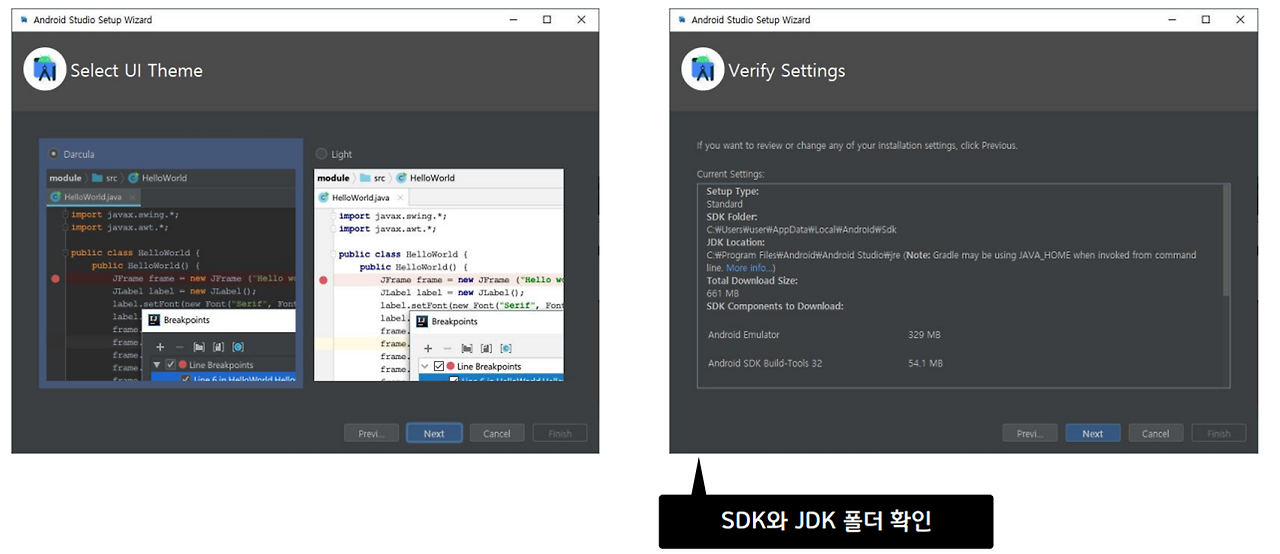
Task: Click the HelloWorld class icon in Light breadcrumb
Action: pos(401,178)
